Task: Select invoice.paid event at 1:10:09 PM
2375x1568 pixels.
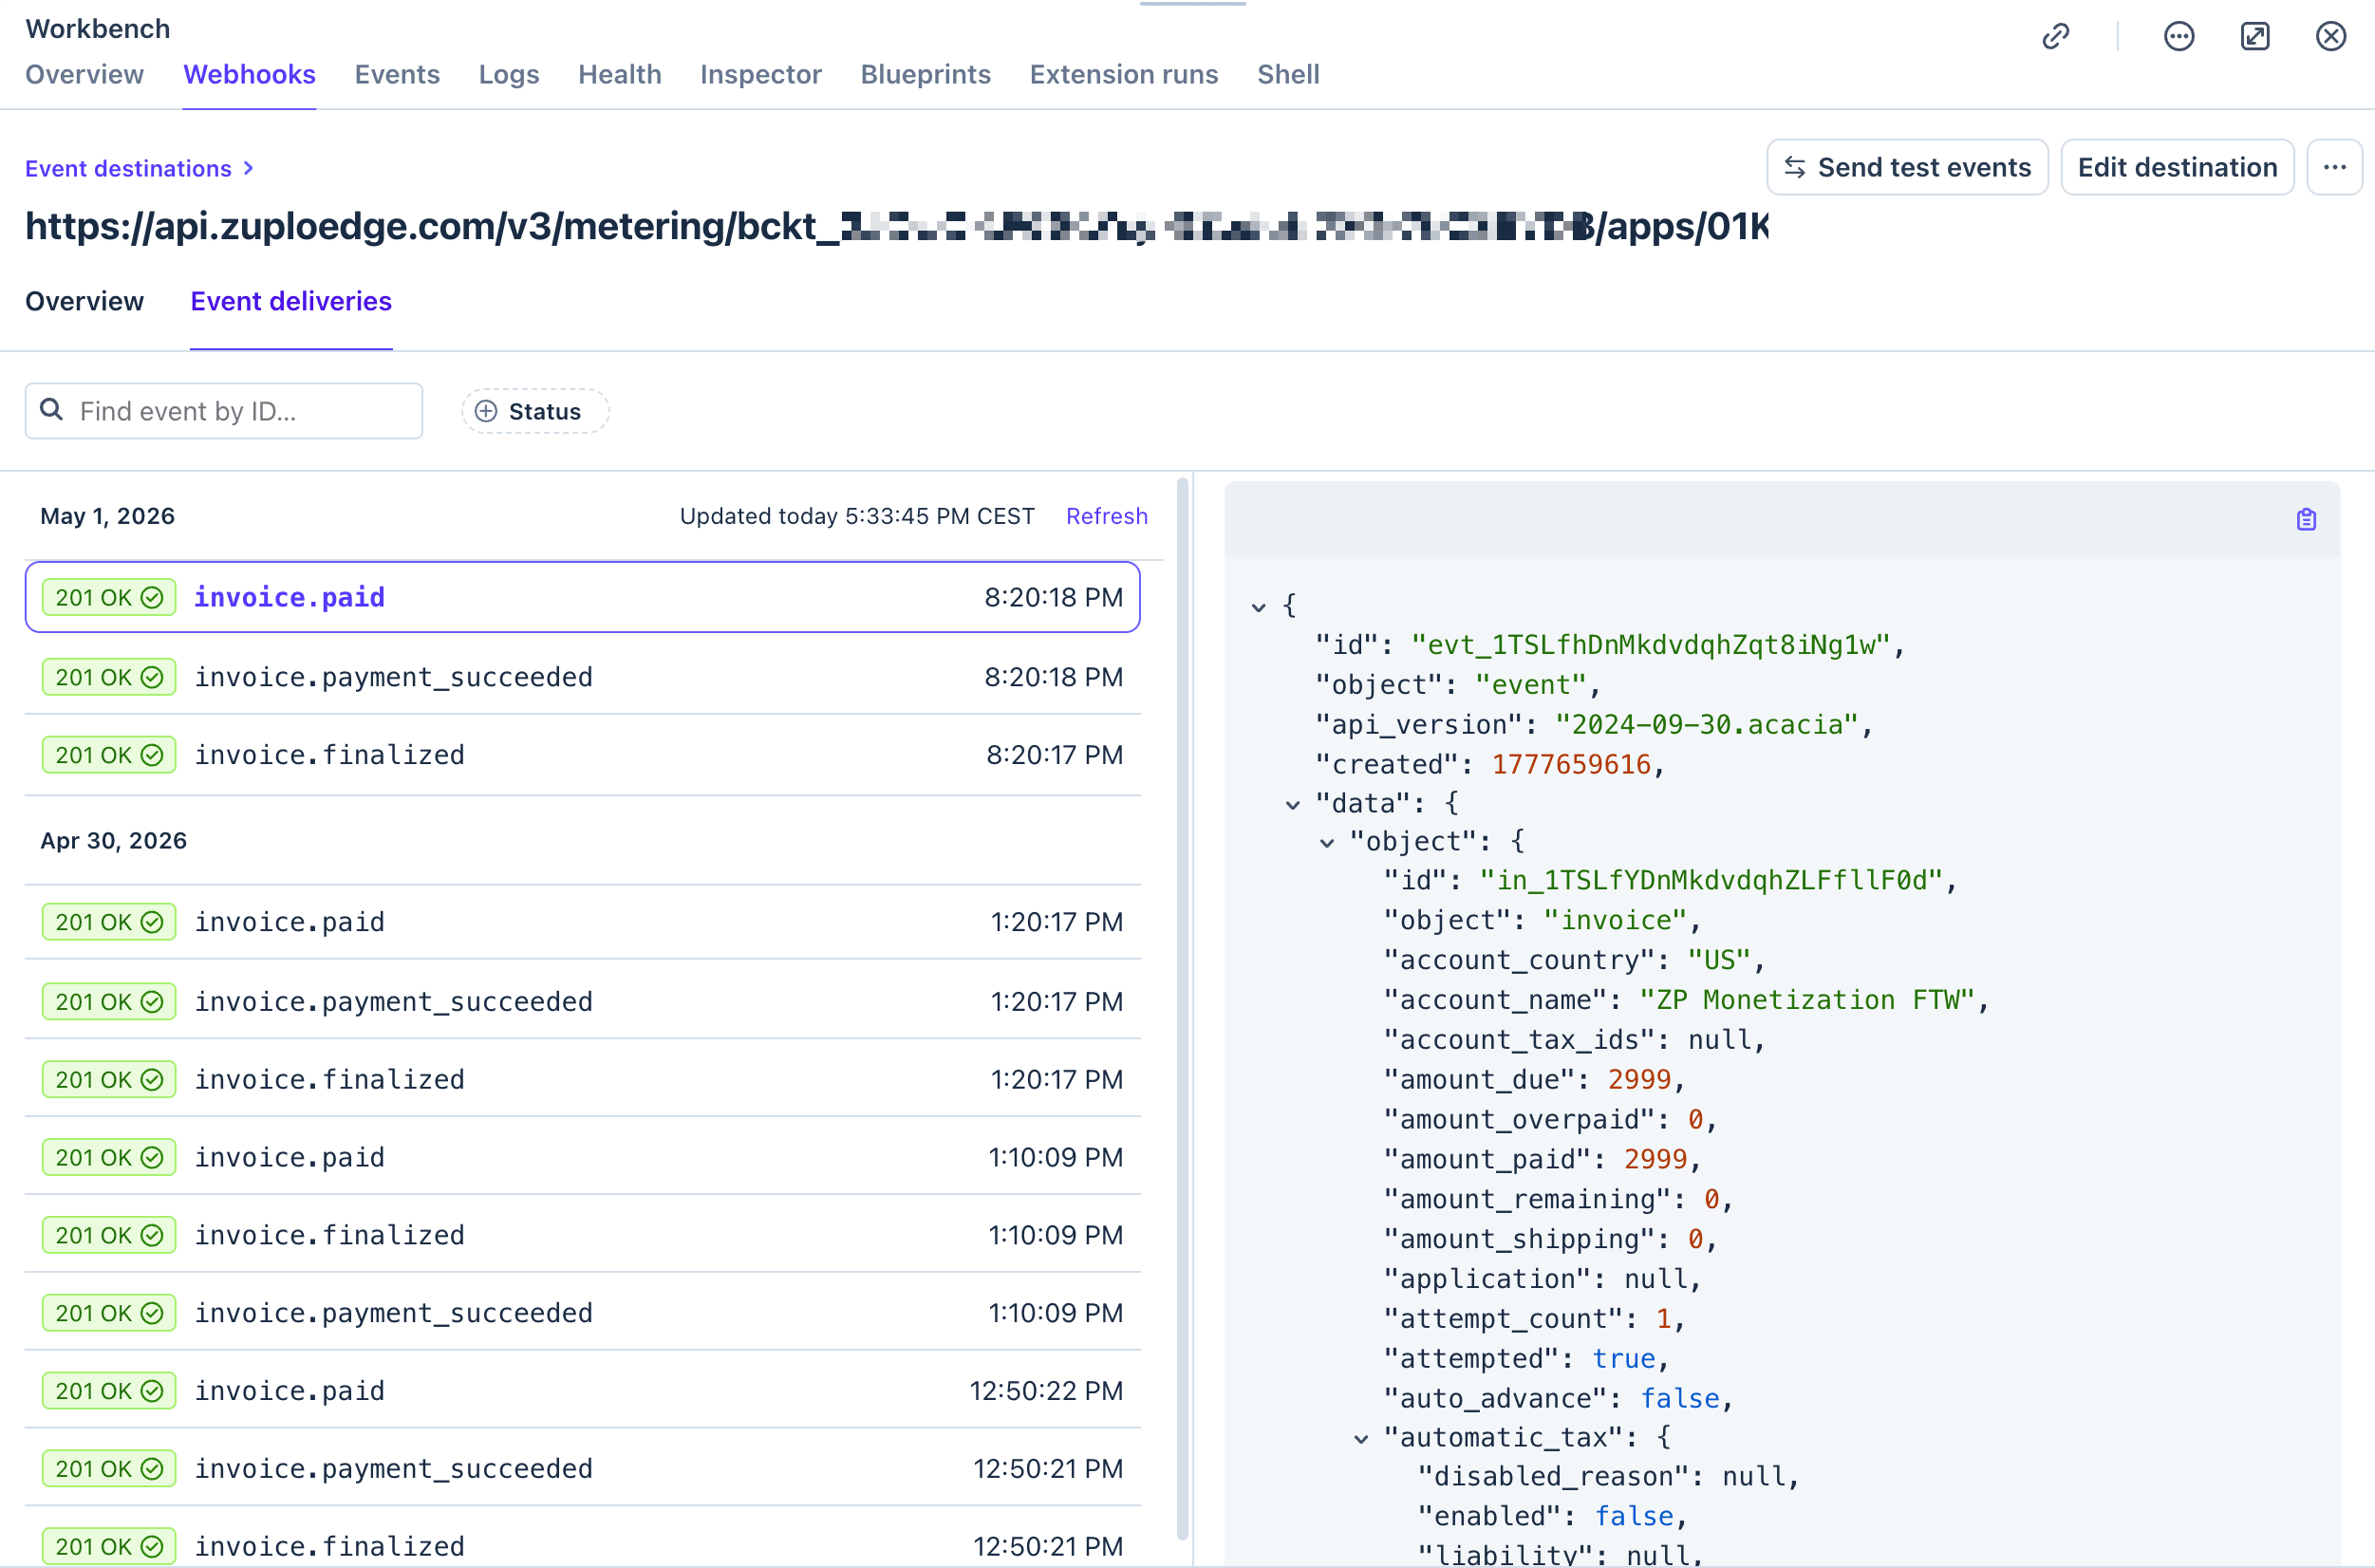Action: point(582,1157)
